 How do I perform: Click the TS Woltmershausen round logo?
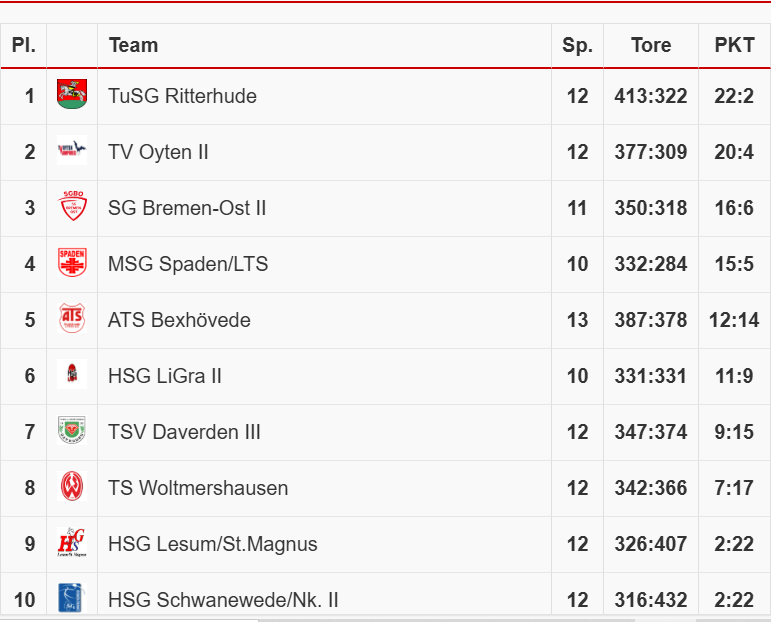tap(72, 488)
